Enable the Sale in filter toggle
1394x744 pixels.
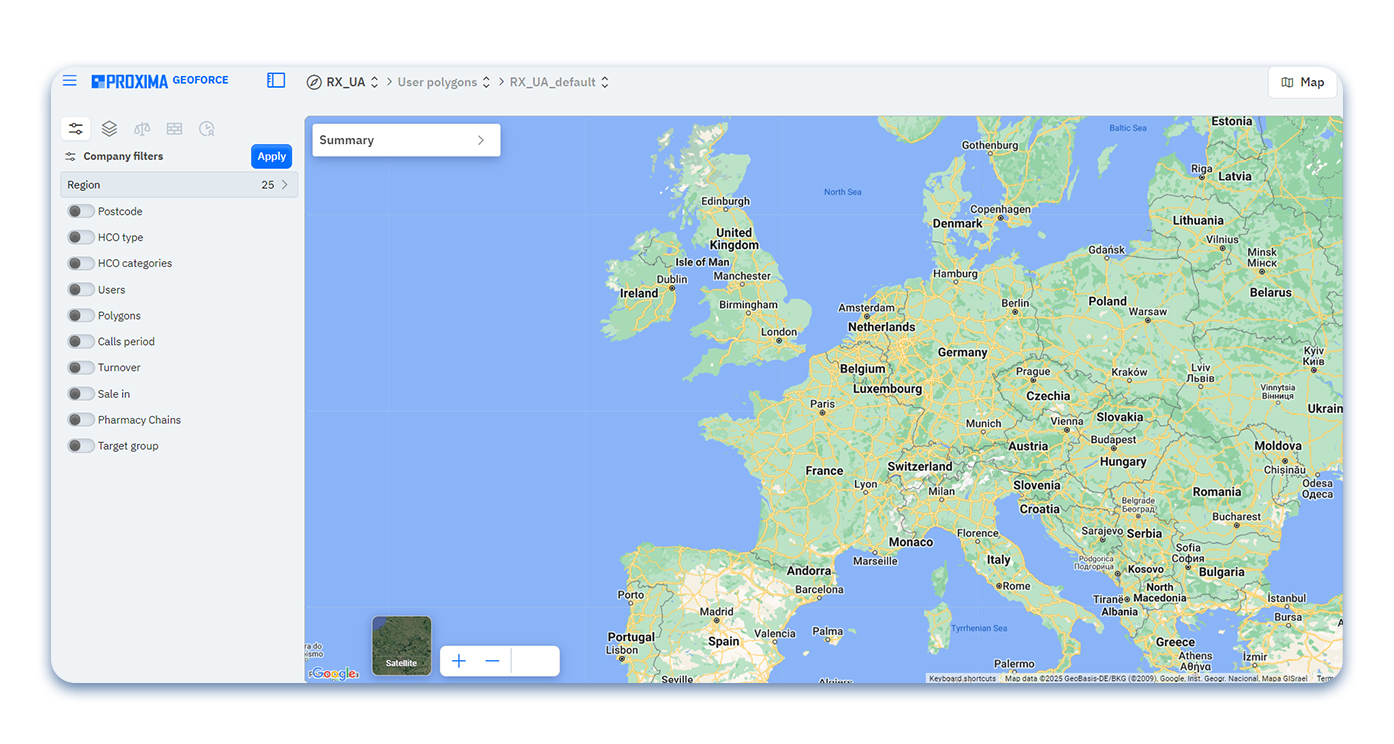(81, 393)
